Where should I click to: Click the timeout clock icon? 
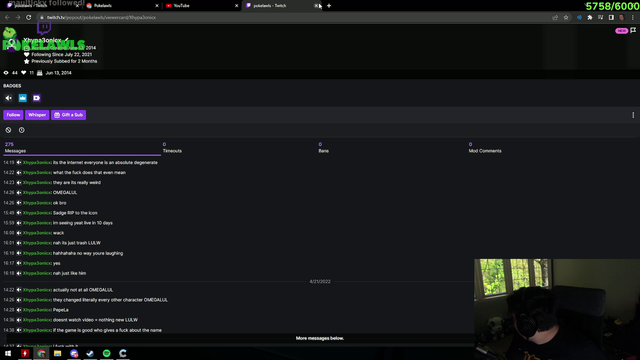(x=22, y=130)
